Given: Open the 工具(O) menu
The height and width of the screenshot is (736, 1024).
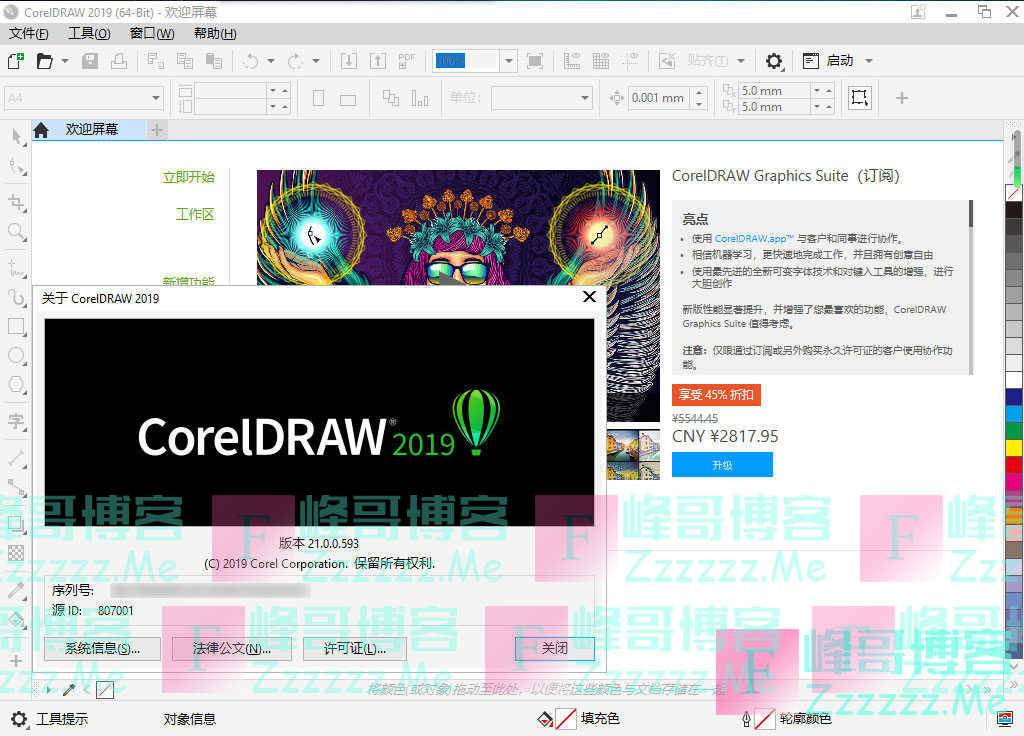Looking at the screenshot, I should coord(89,33).
